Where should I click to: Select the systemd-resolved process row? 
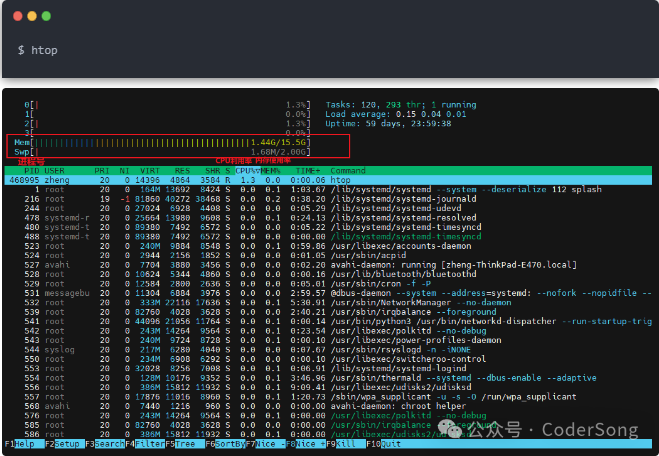[328, 218]
